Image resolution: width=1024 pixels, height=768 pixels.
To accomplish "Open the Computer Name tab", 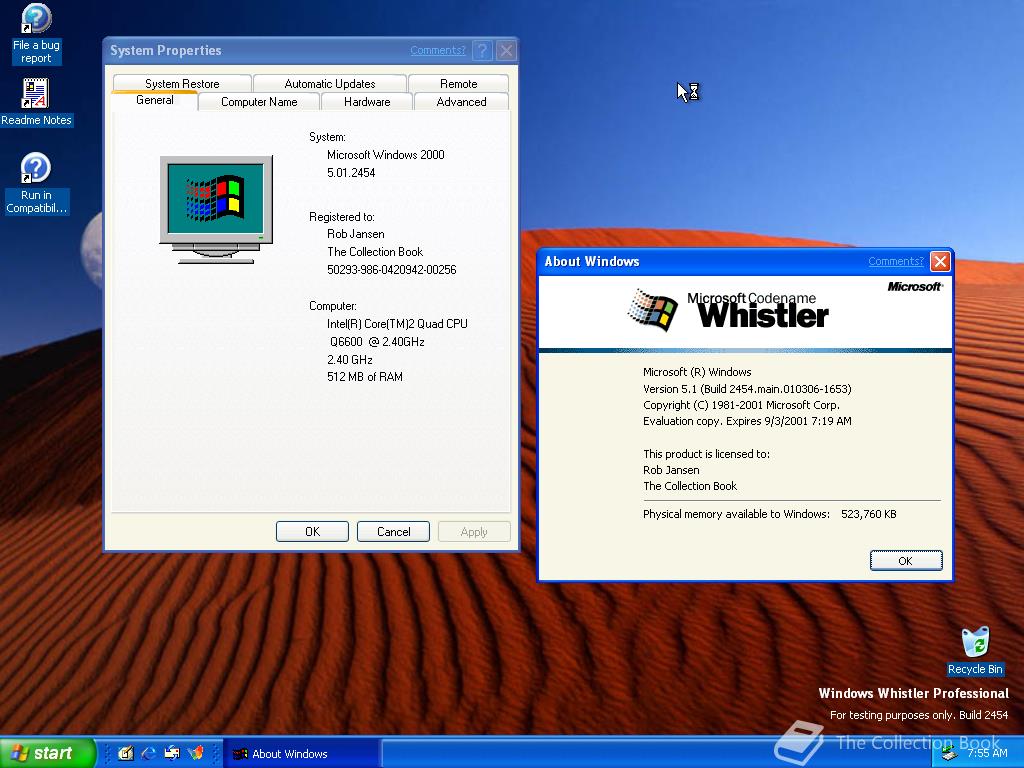I will click(259, 102).
